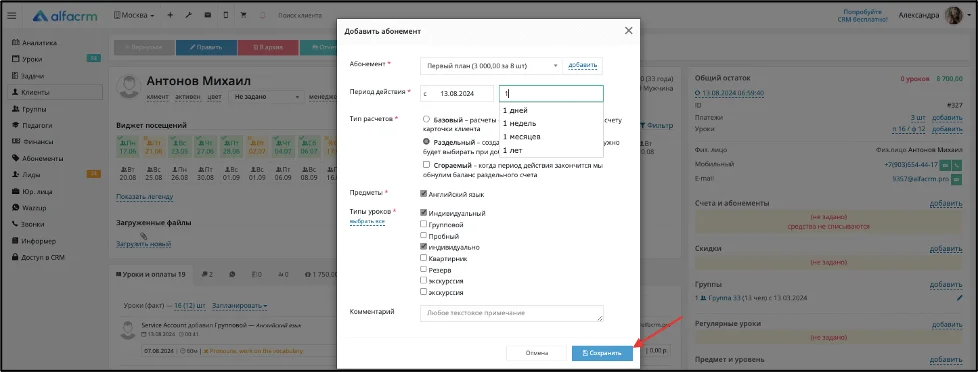Screen dimensions: 979x372
Task: Click the Отмена button
Action: point(536,353)
